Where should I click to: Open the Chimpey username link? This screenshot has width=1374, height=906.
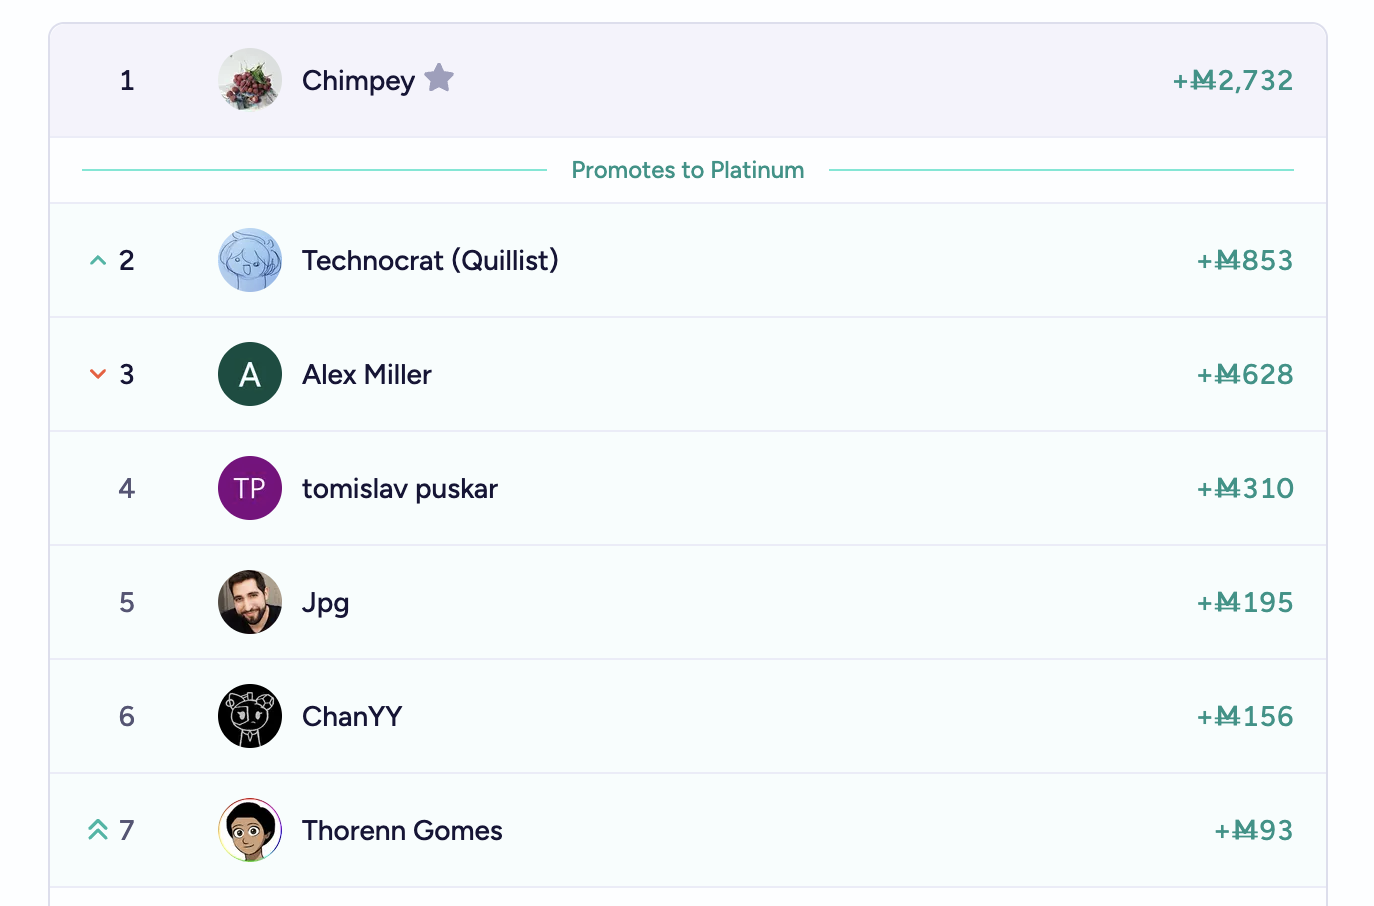click(x=358, y=80)
